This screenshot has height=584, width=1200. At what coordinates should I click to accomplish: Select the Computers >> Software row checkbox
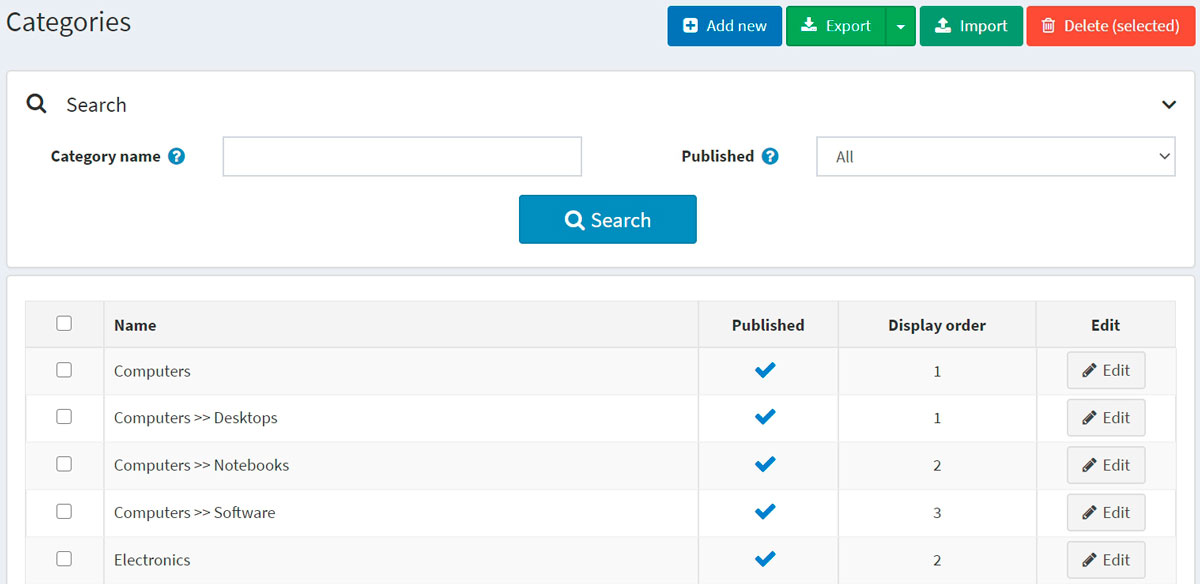pyautogui.click(x=64, y=511)
